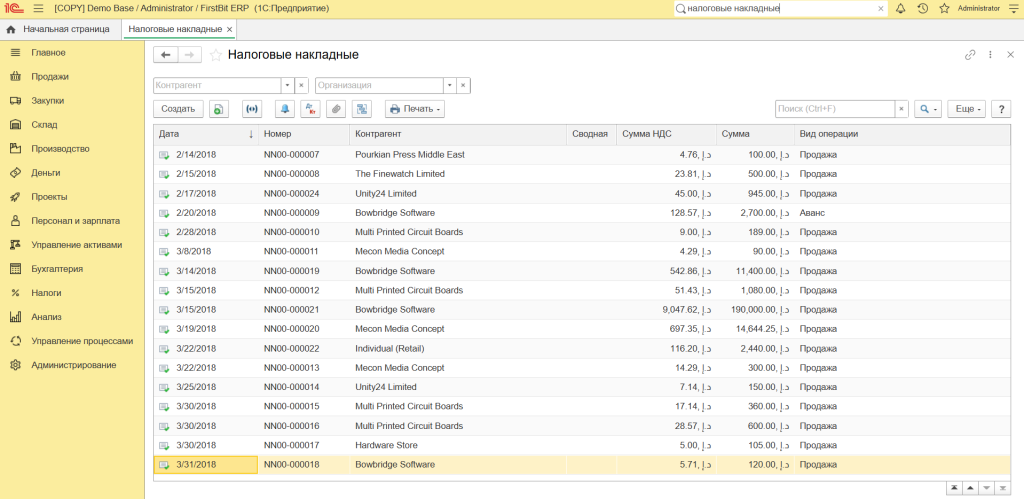Open attached files paperclip icon
The height and width of the screenshot is (499, 1024).
click(x=336, y=109)
